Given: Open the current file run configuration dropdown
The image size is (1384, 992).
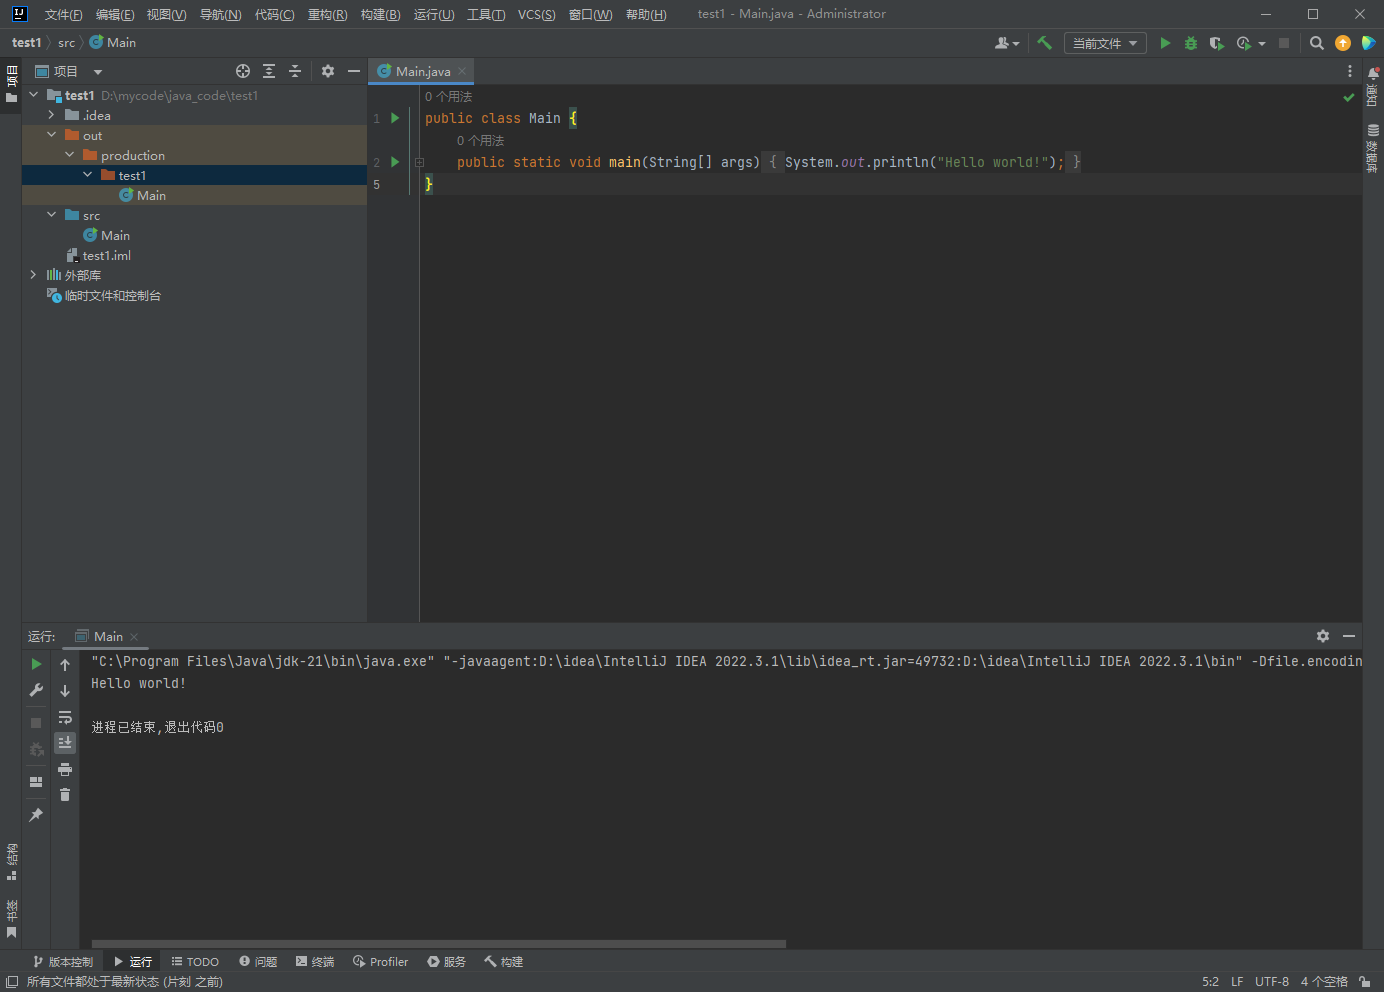Looking at the screenshot, I should click(x=1105, y=43).
